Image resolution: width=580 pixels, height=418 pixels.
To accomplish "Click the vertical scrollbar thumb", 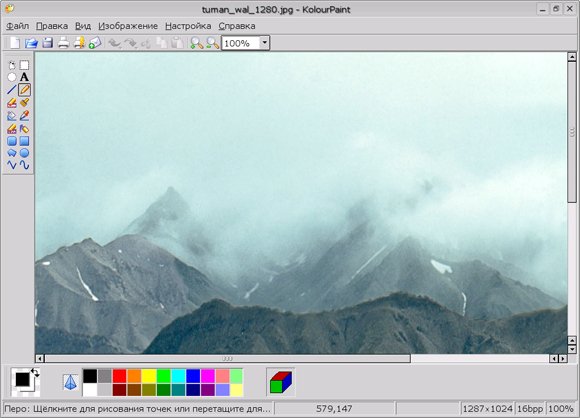I will click(572, 132).
